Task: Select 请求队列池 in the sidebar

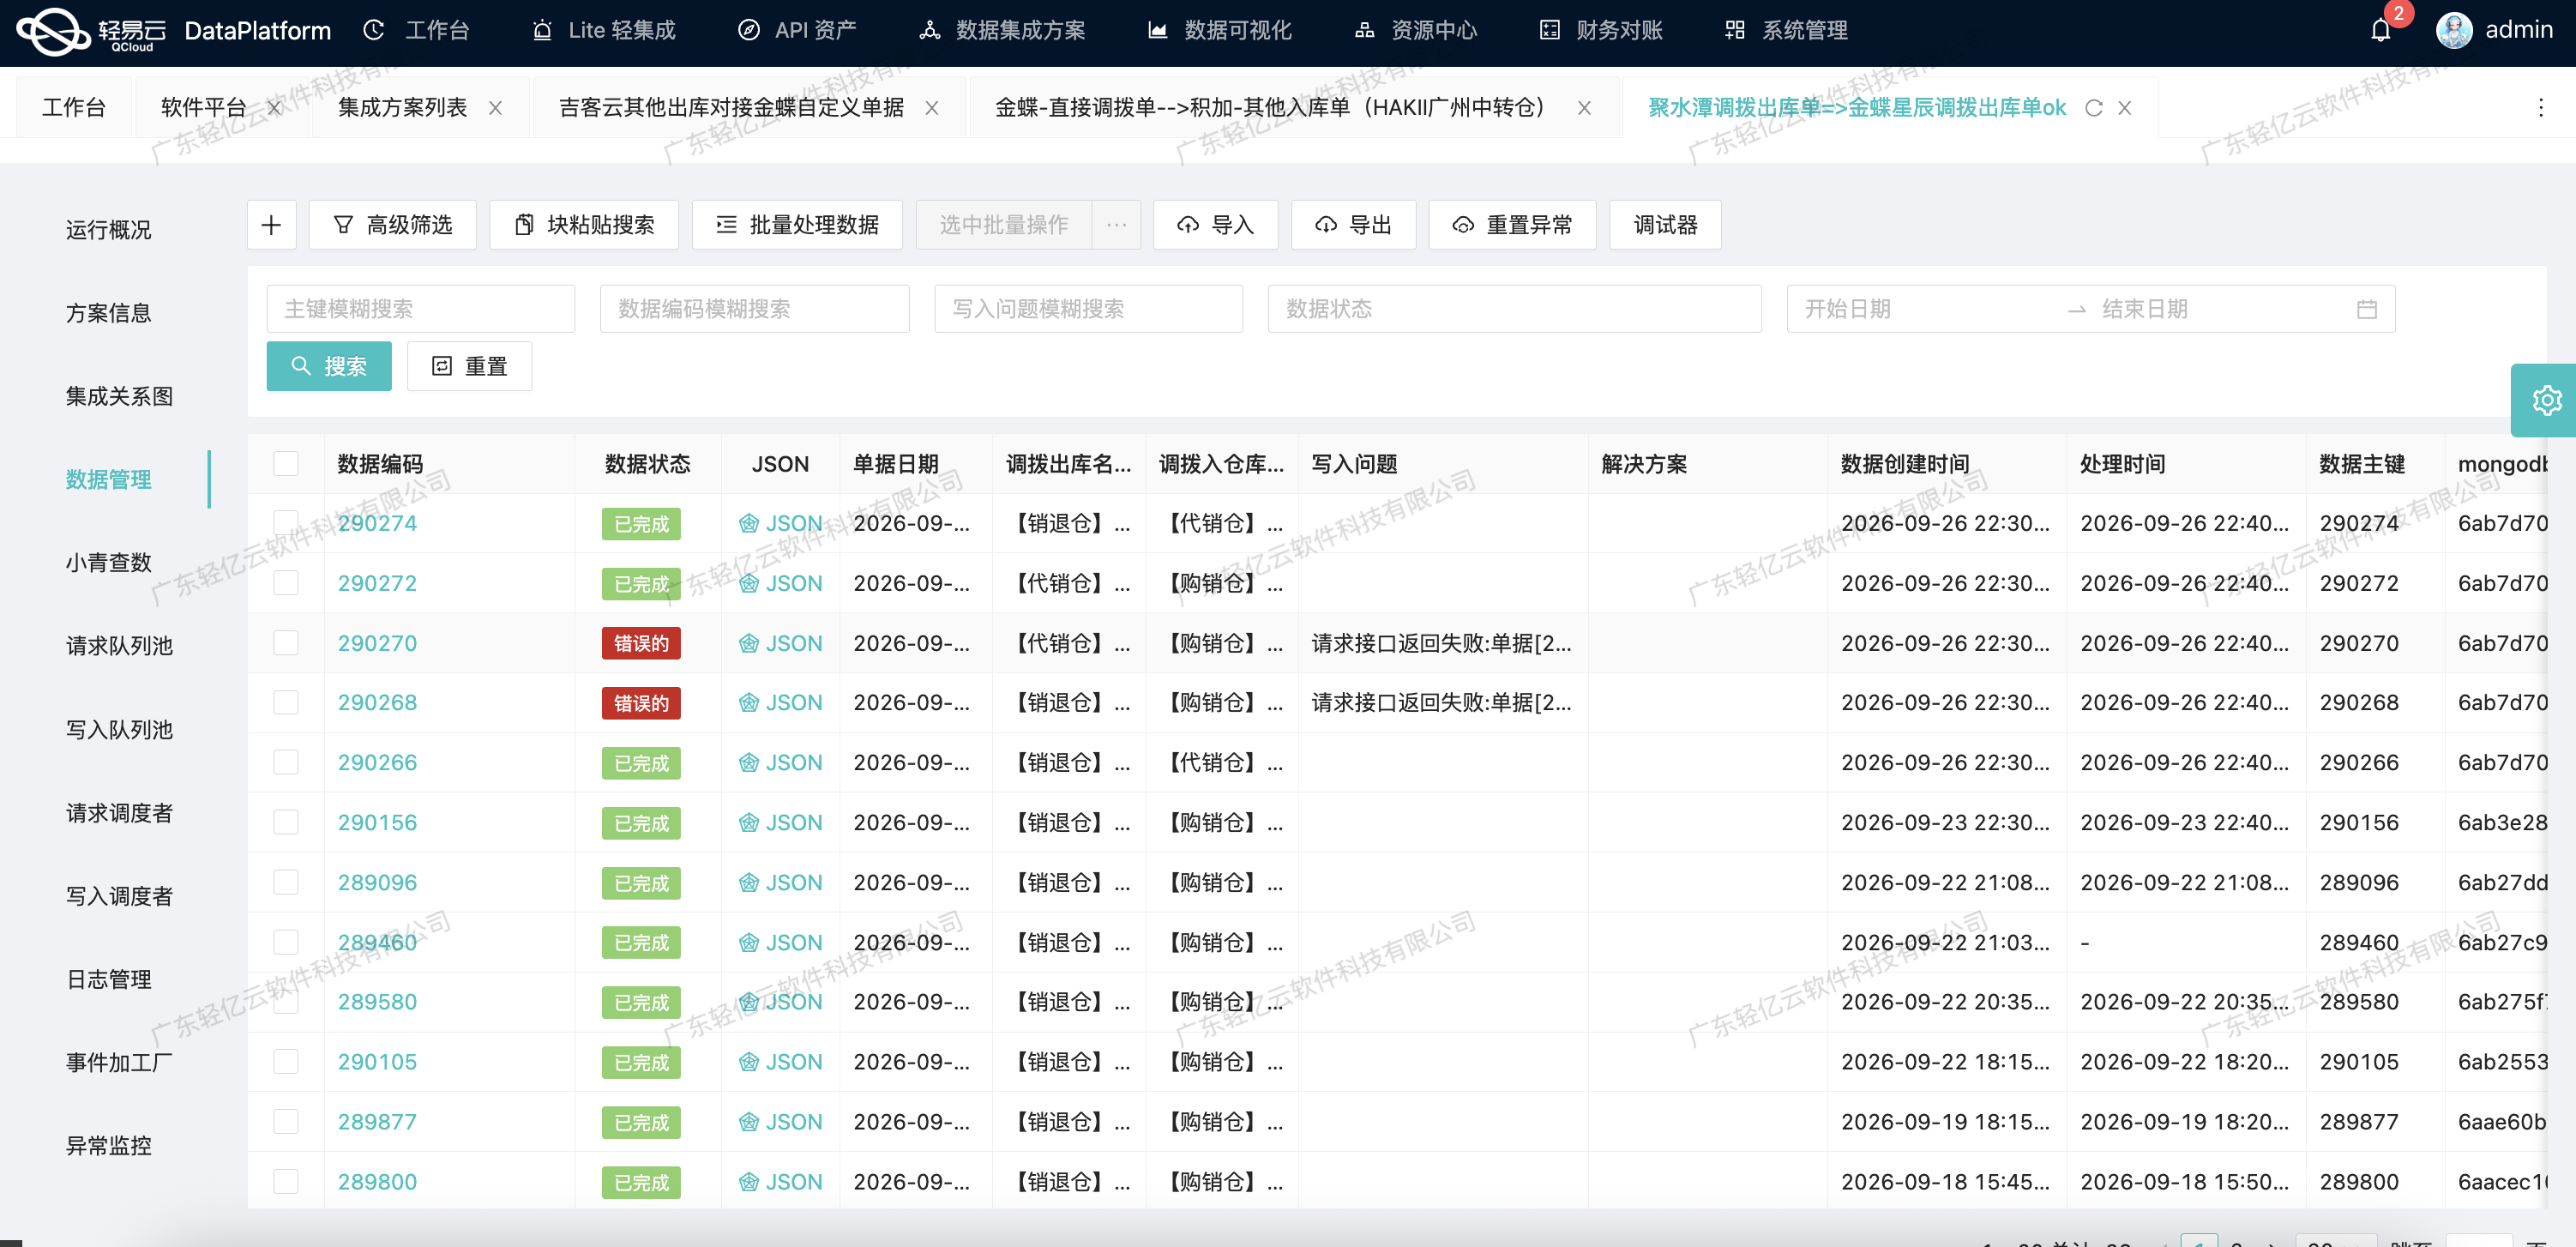Action: (x=119, y=646)
